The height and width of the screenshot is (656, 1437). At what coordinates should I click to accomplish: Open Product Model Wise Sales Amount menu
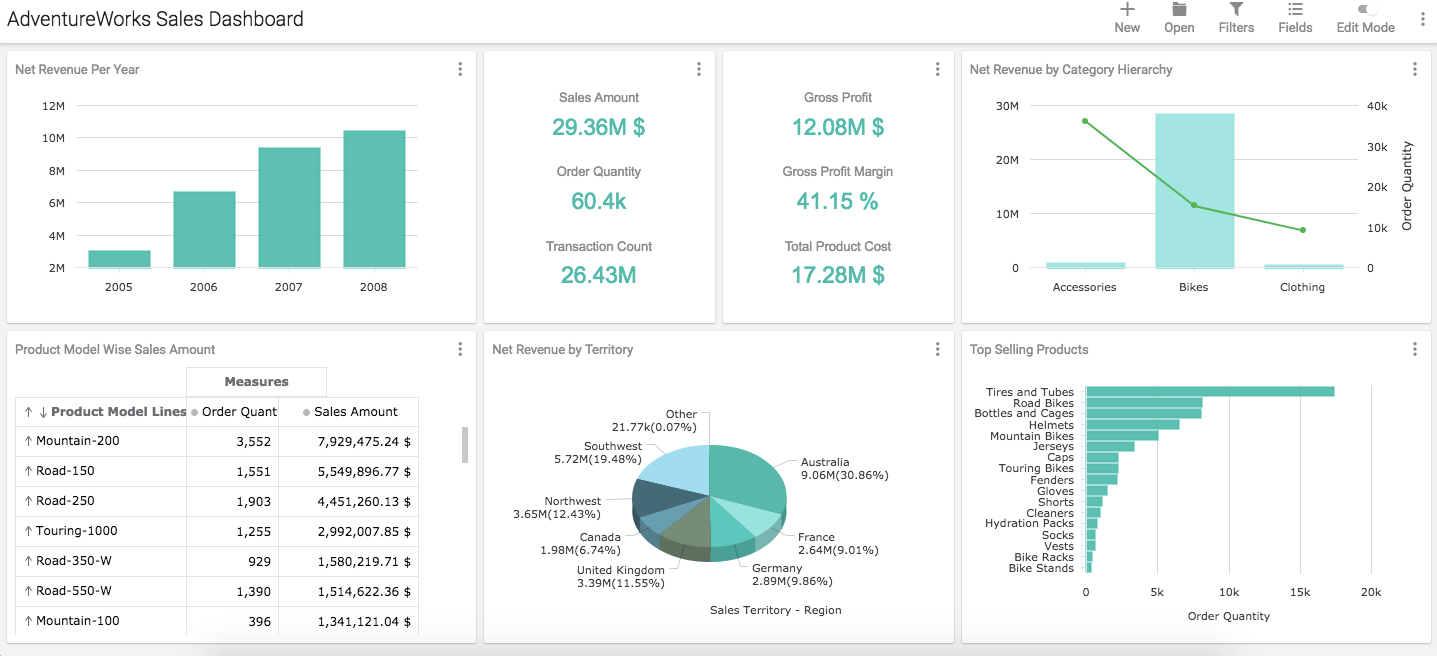[460, 349]
